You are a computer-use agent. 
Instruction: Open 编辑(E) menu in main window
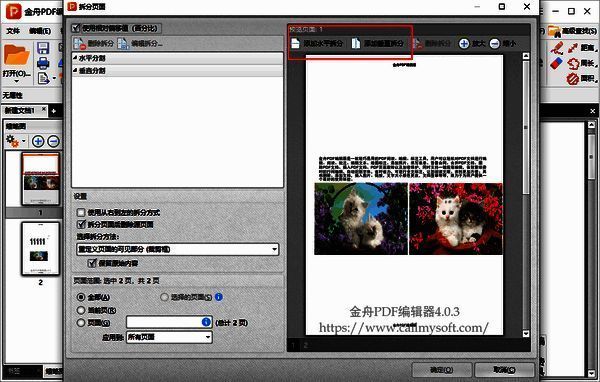pos(39,31)
